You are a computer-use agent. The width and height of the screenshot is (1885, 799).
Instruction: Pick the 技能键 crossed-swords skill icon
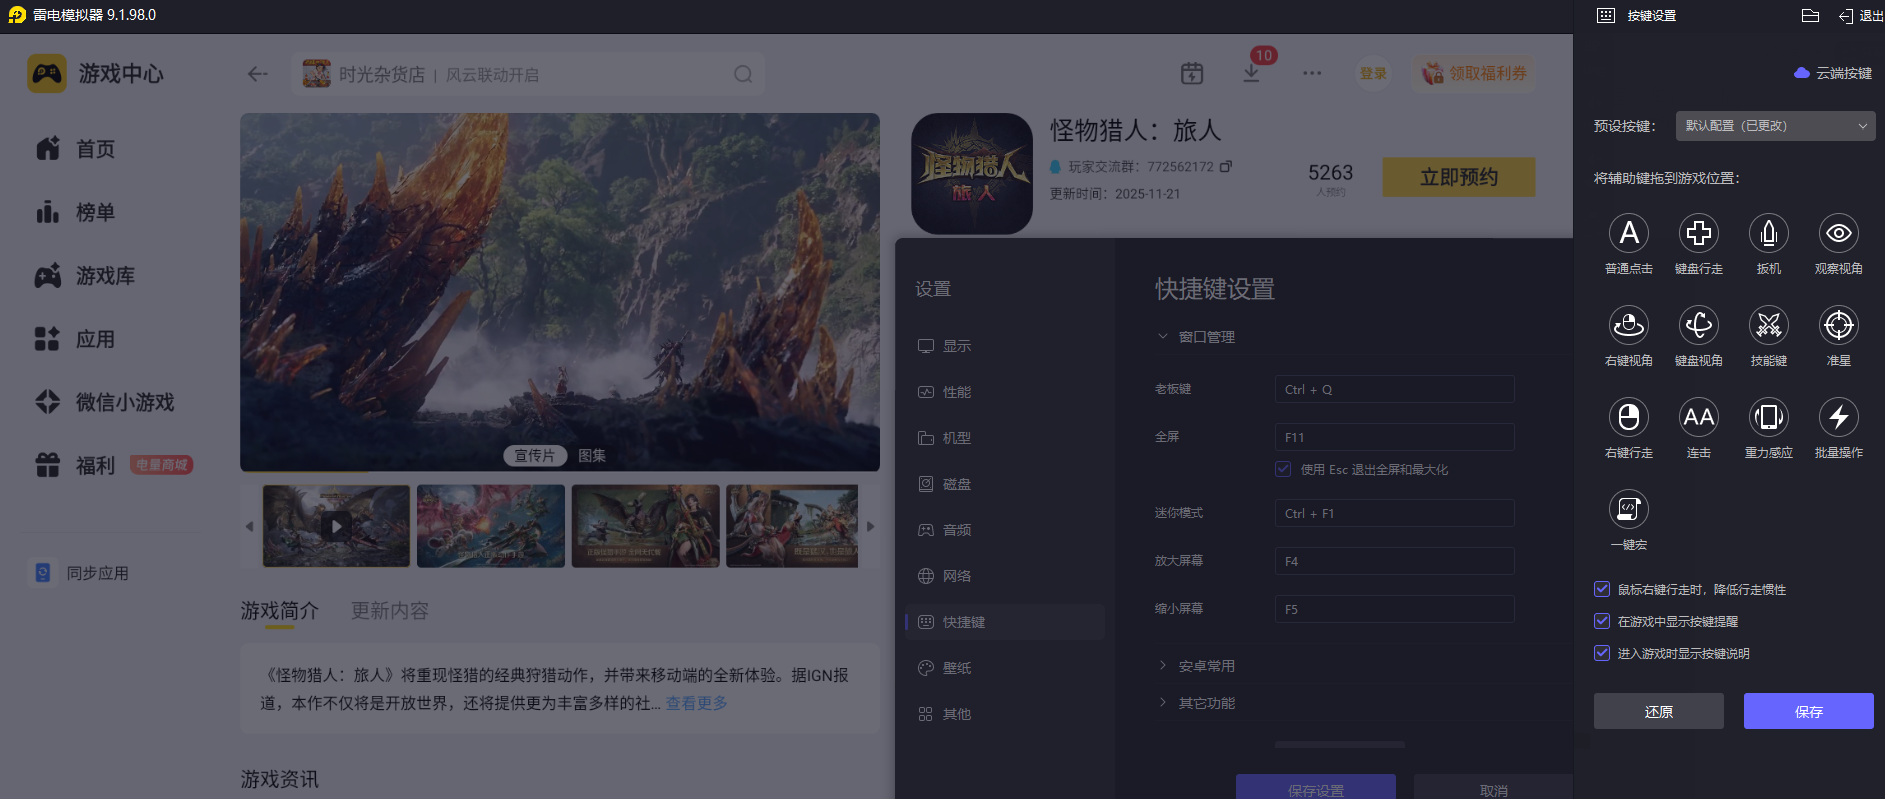click(1769, 325)
